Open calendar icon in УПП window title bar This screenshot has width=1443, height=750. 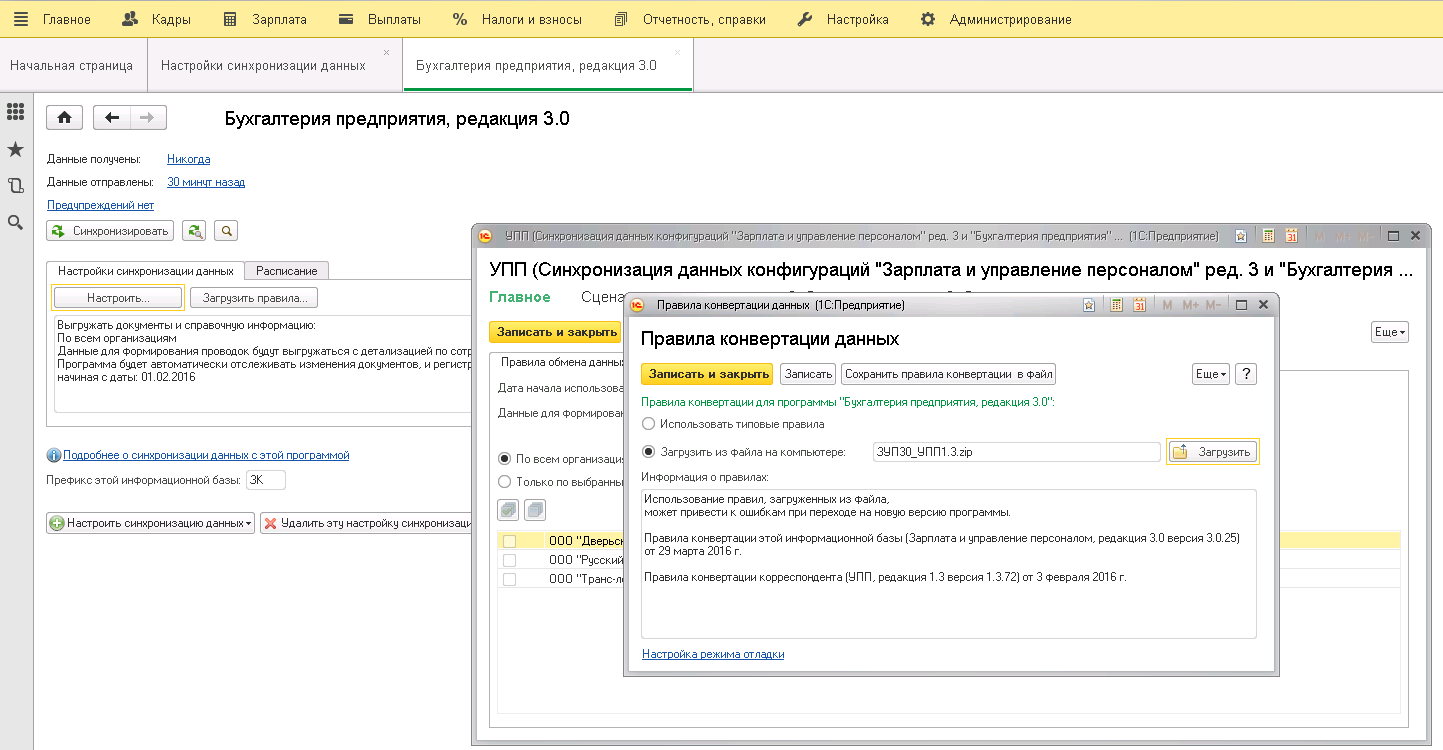click(x=1292, y=236)
